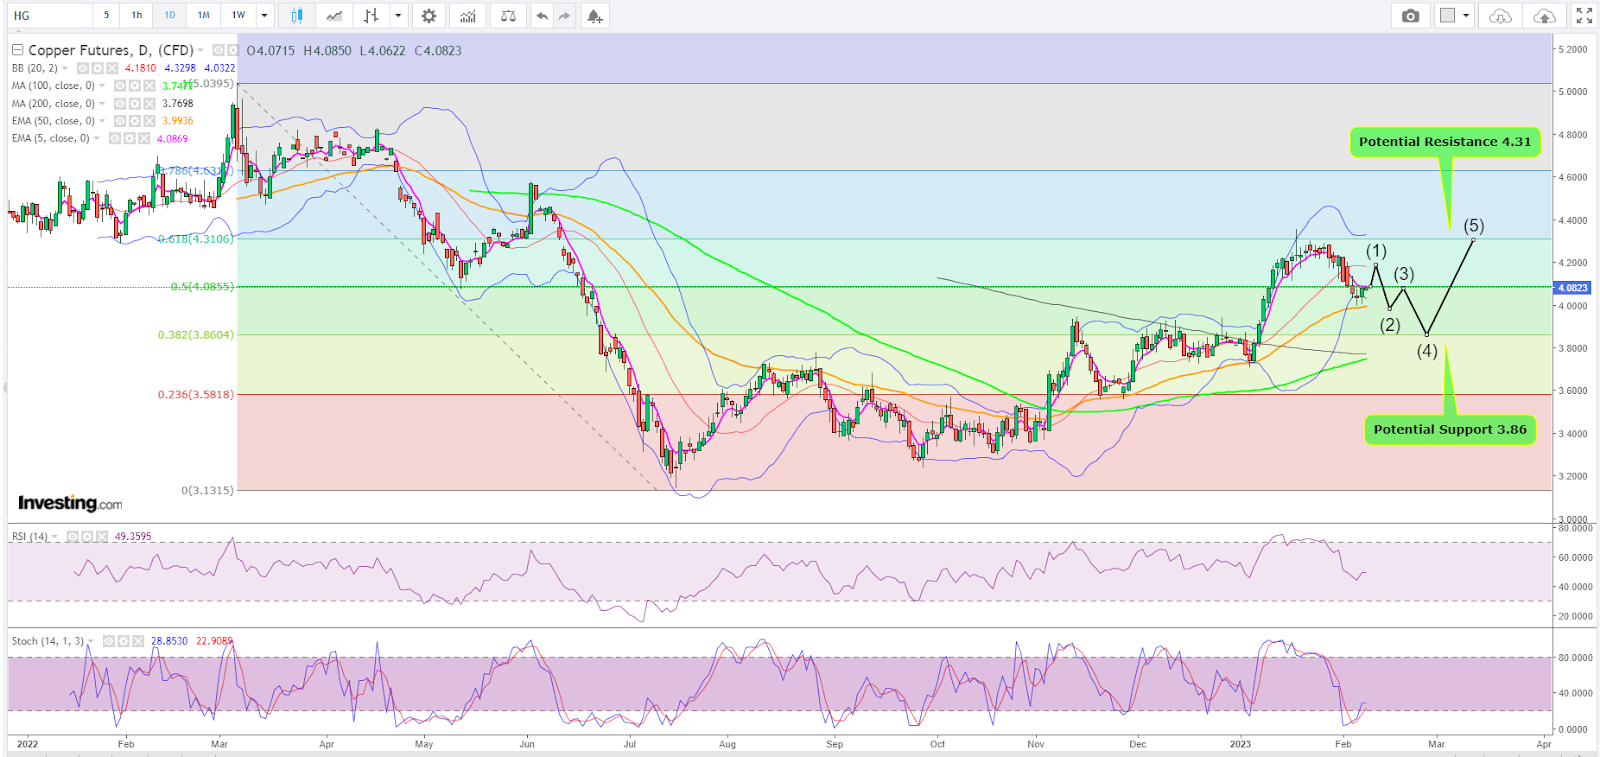Hide the MA (100, close, 0) line
Image resolution: width=1600 pixels, height=757 pixels.
click(120, 86)
